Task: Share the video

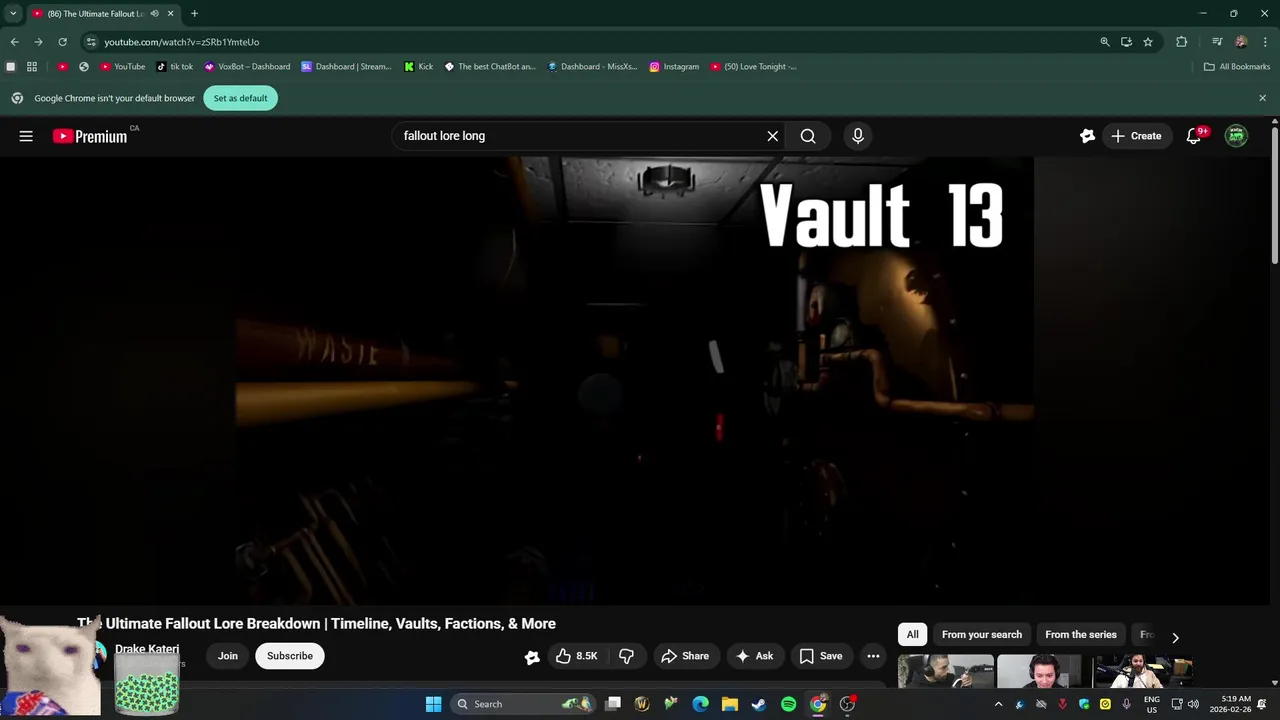Action: (x=685, y=656)
